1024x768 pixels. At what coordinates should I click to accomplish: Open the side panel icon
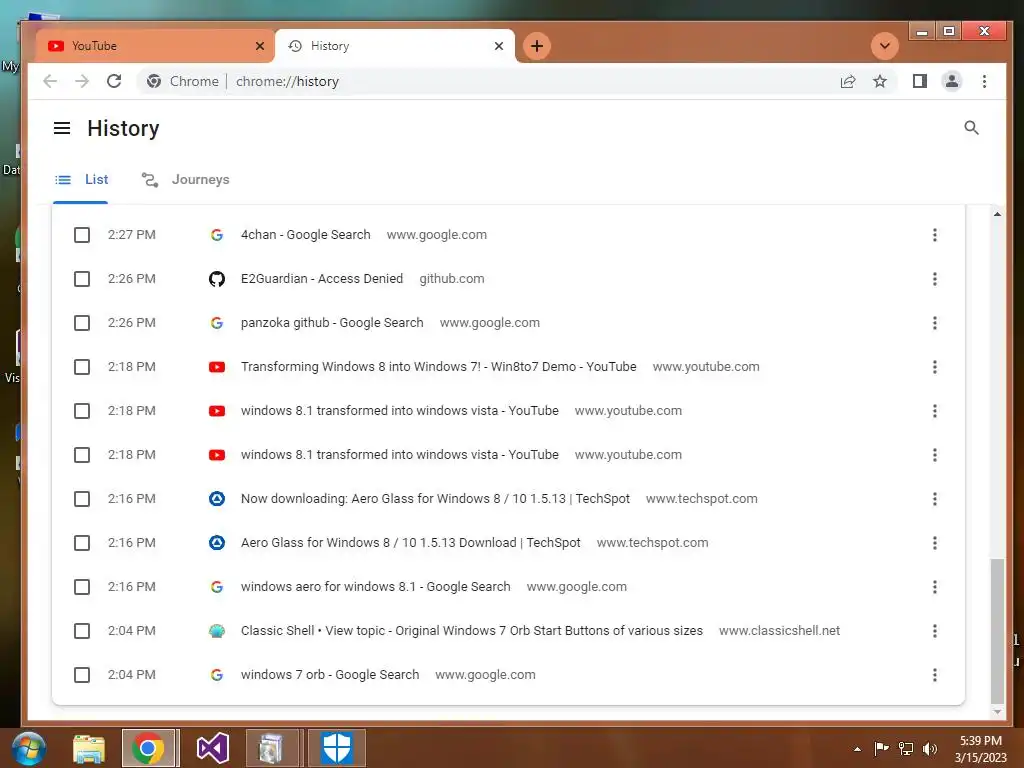(920, 81)
